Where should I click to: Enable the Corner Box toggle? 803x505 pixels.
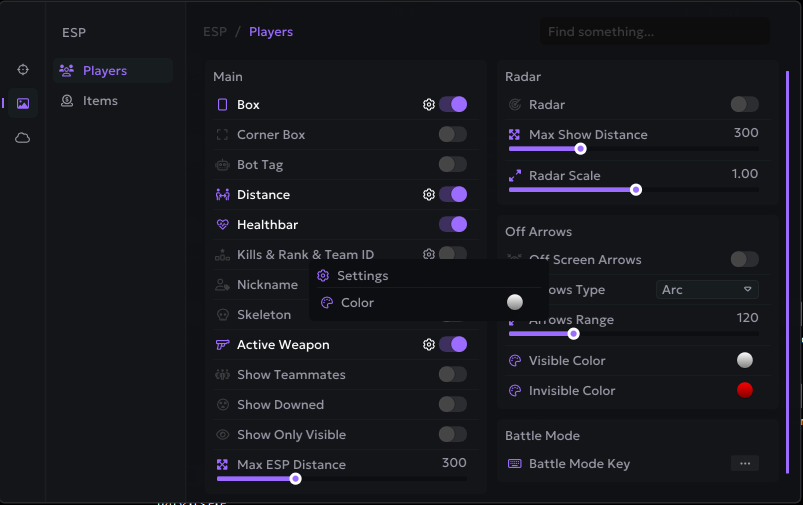click(452, 135)
